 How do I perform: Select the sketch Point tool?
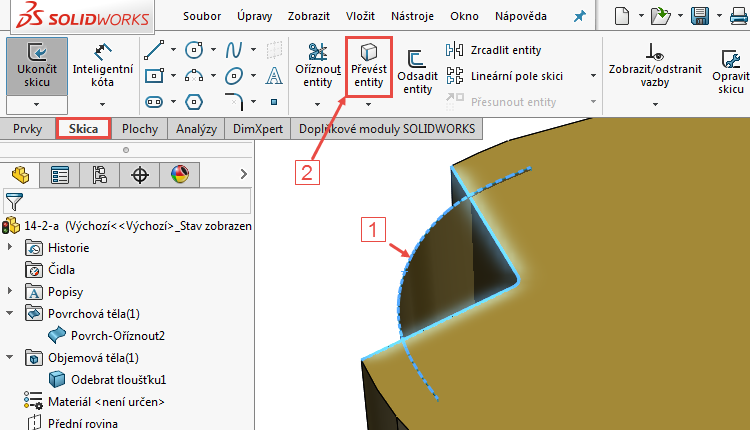(274, 102)
